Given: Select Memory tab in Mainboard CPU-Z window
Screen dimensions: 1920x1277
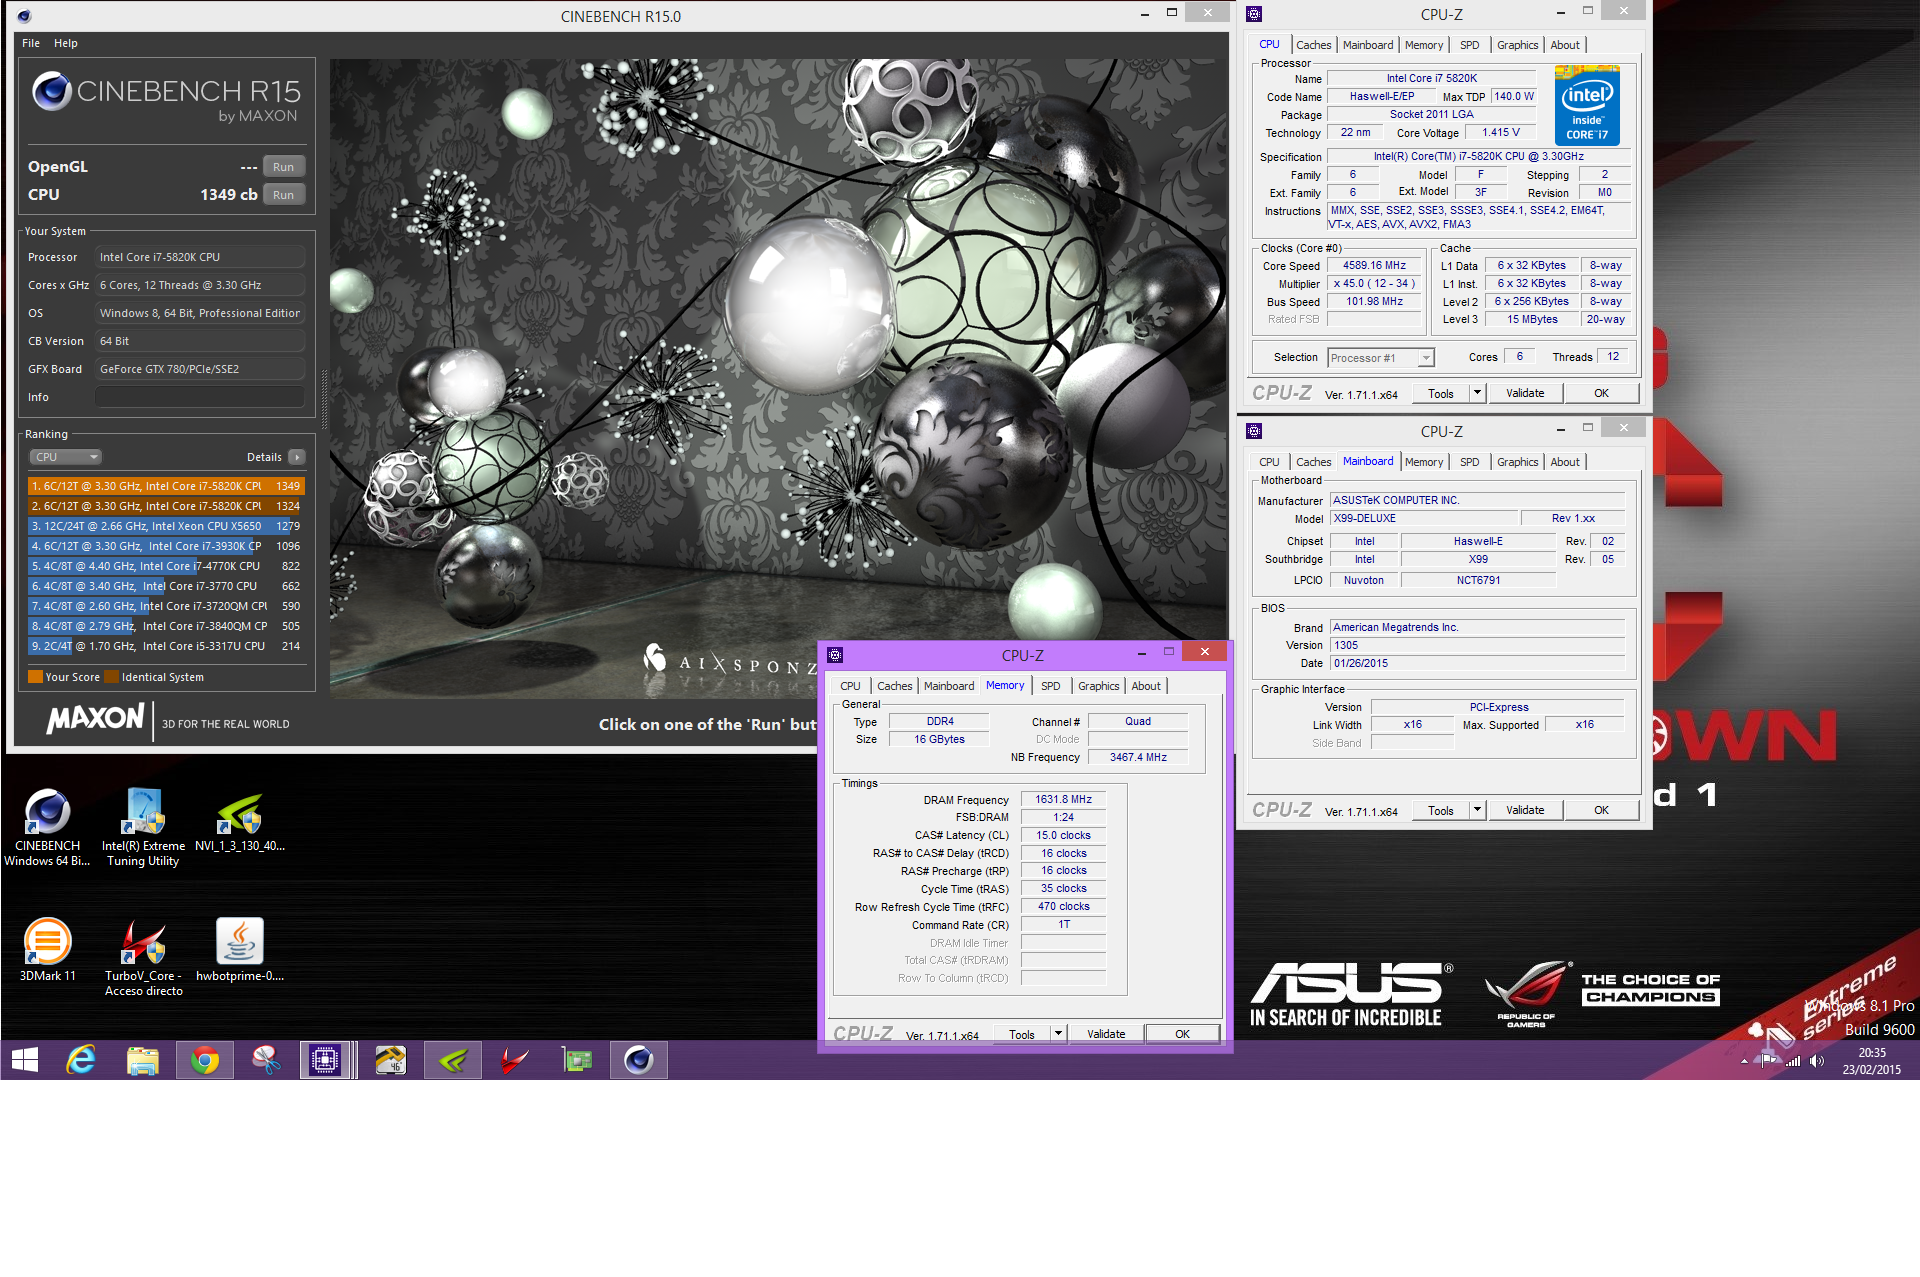Looking at the screenshot, I should (1423, 462).
